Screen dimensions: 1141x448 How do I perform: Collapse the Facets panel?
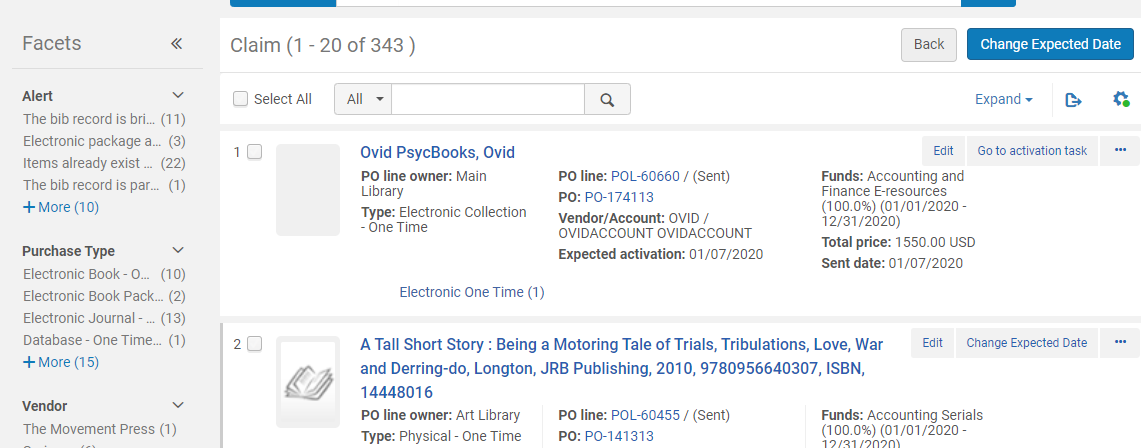pos(176,44)
